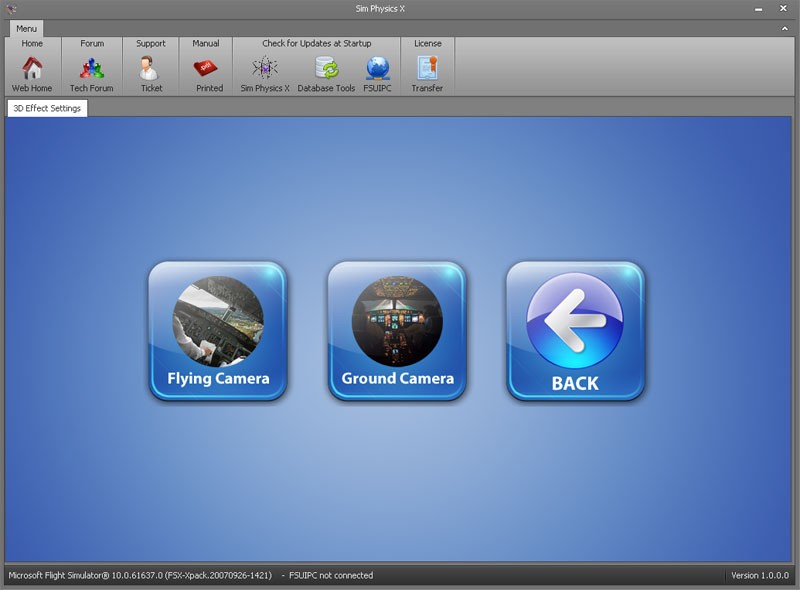Click the FSUIPC not connected status
800x590 pixels.
click(x=331, y=576)
